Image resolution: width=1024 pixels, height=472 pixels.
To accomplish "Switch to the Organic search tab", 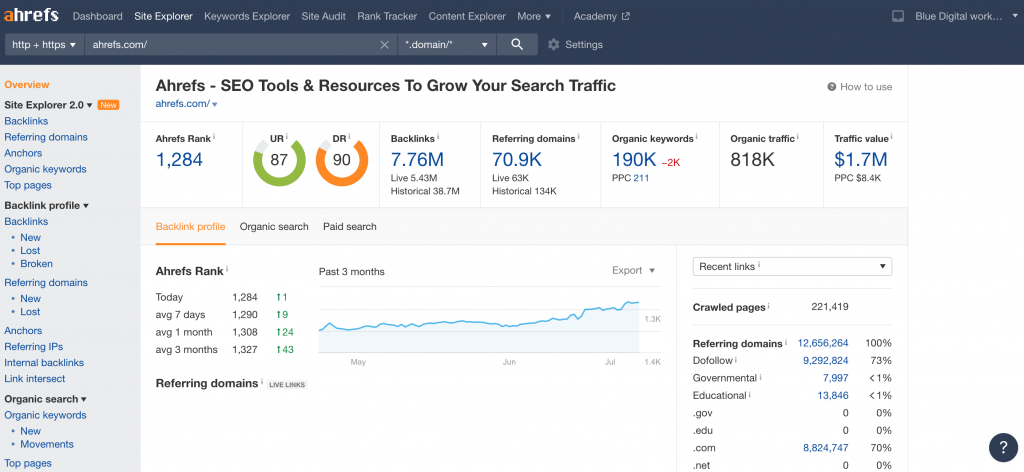I will (274, 227).
